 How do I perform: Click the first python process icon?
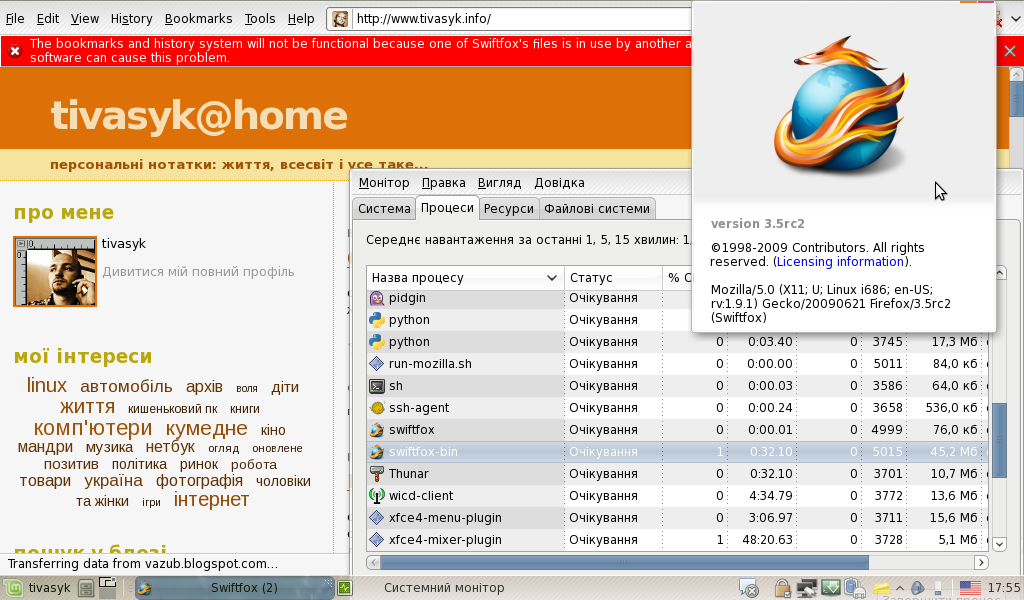[377, 320]
